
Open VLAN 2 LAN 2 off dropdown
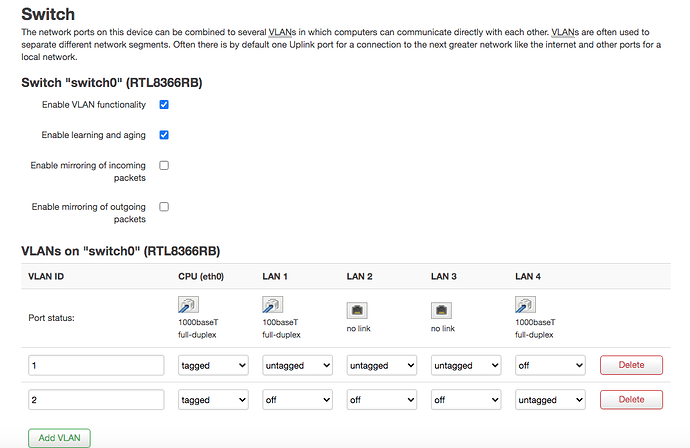pyautogui.click(x=382, y=400)
